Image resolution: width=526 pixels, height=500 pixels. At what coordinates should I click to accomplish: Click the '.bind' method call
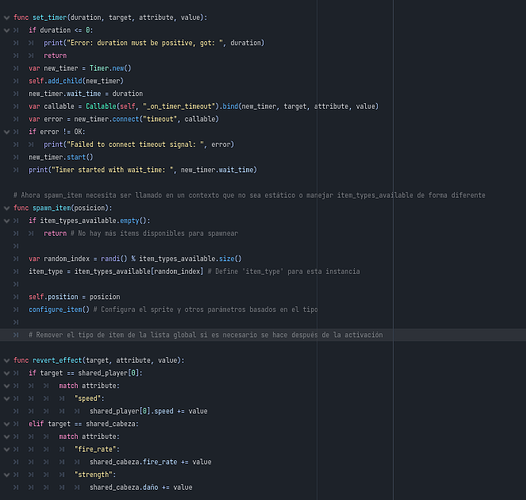(x=230, y=106)
